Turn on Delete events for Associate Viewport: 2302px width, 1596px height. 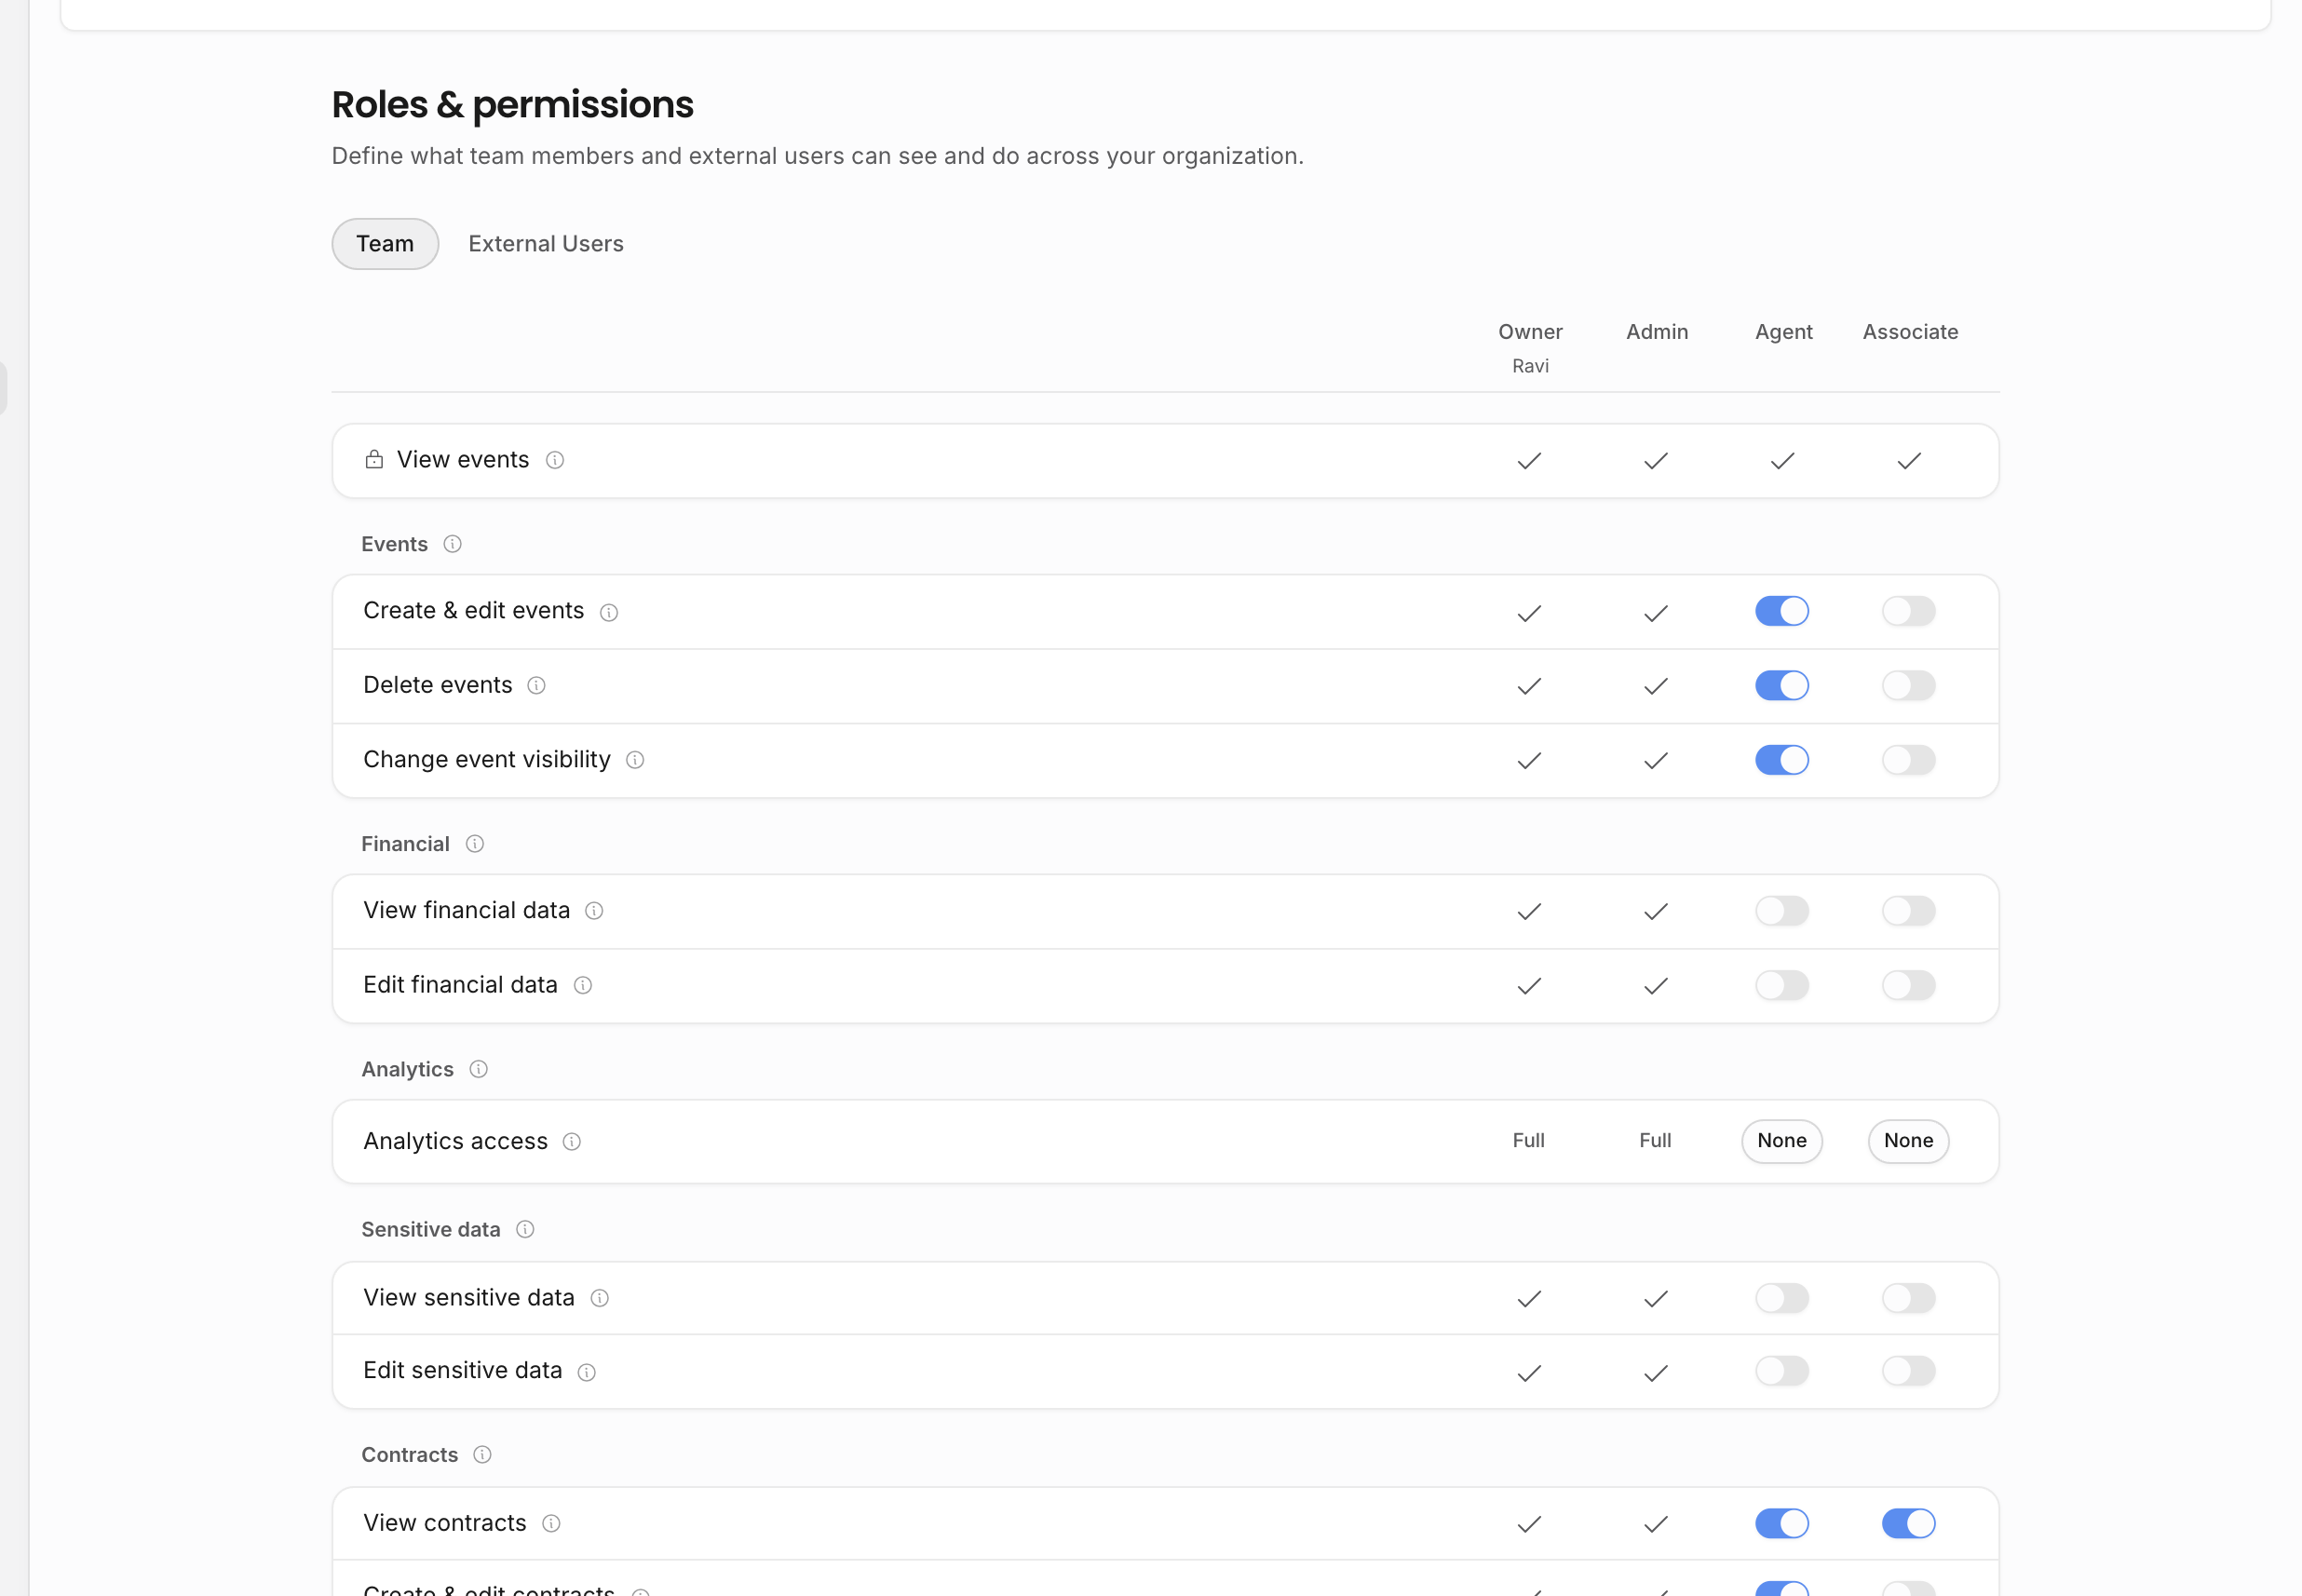click(1909, 686)
